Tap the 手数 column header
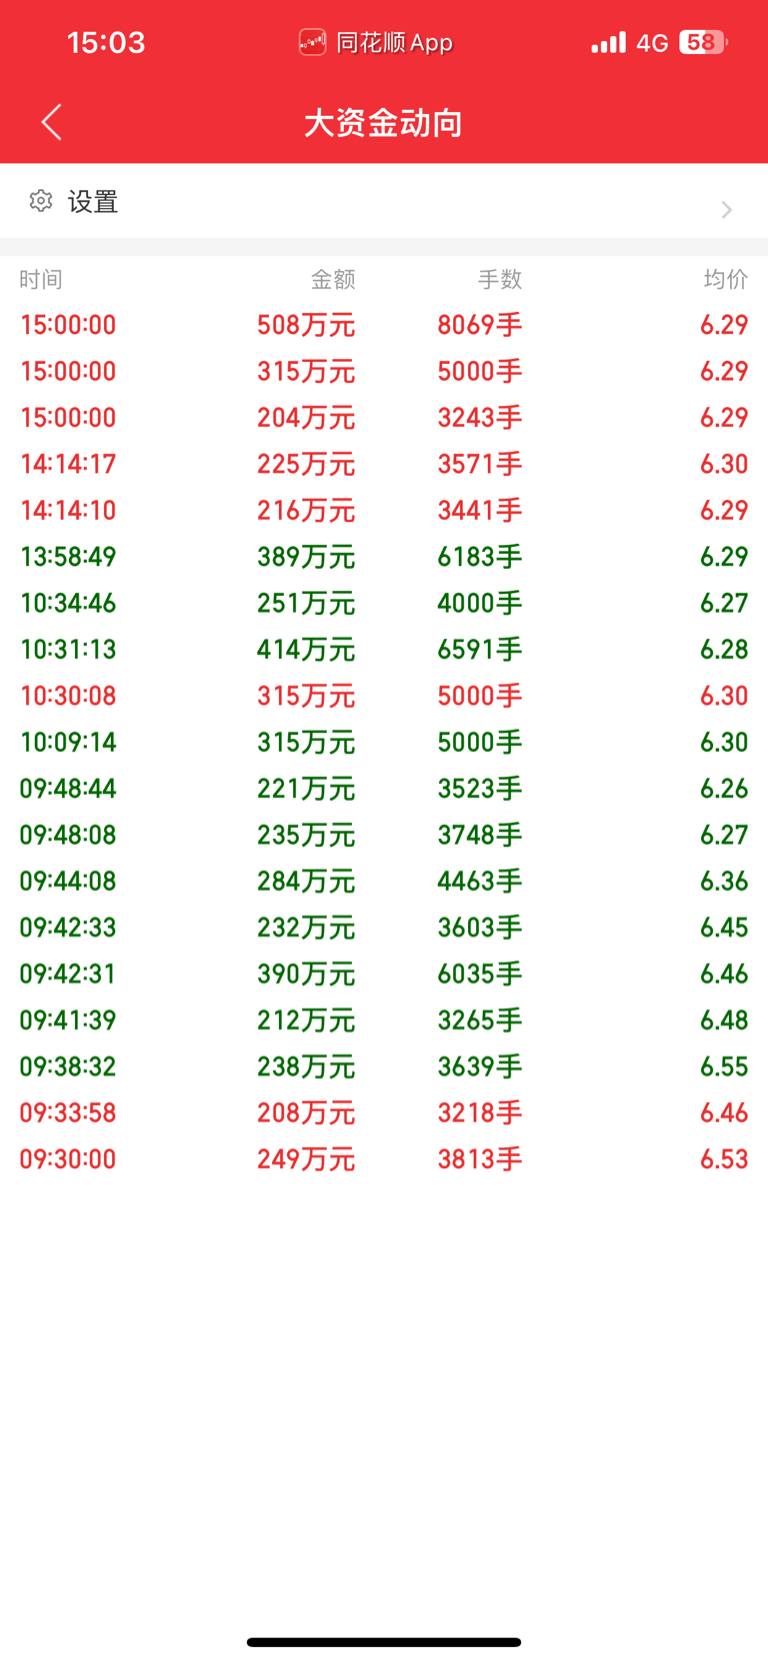768x1663 pixels. [500, 279]
